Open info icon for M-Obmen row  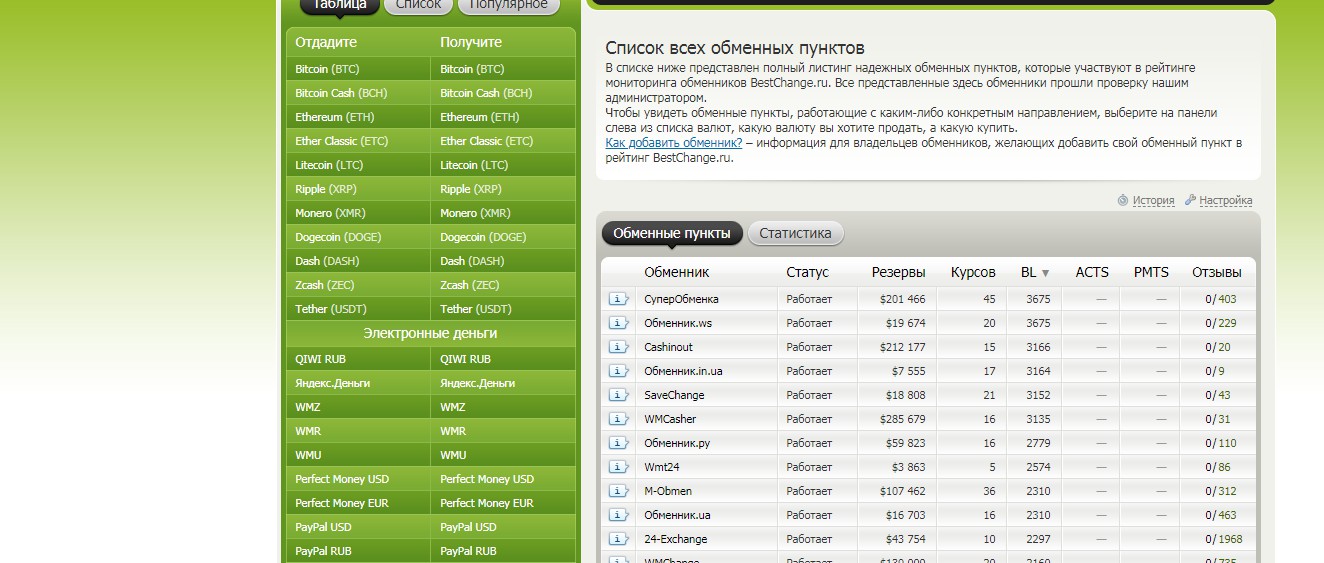point(619,491)
